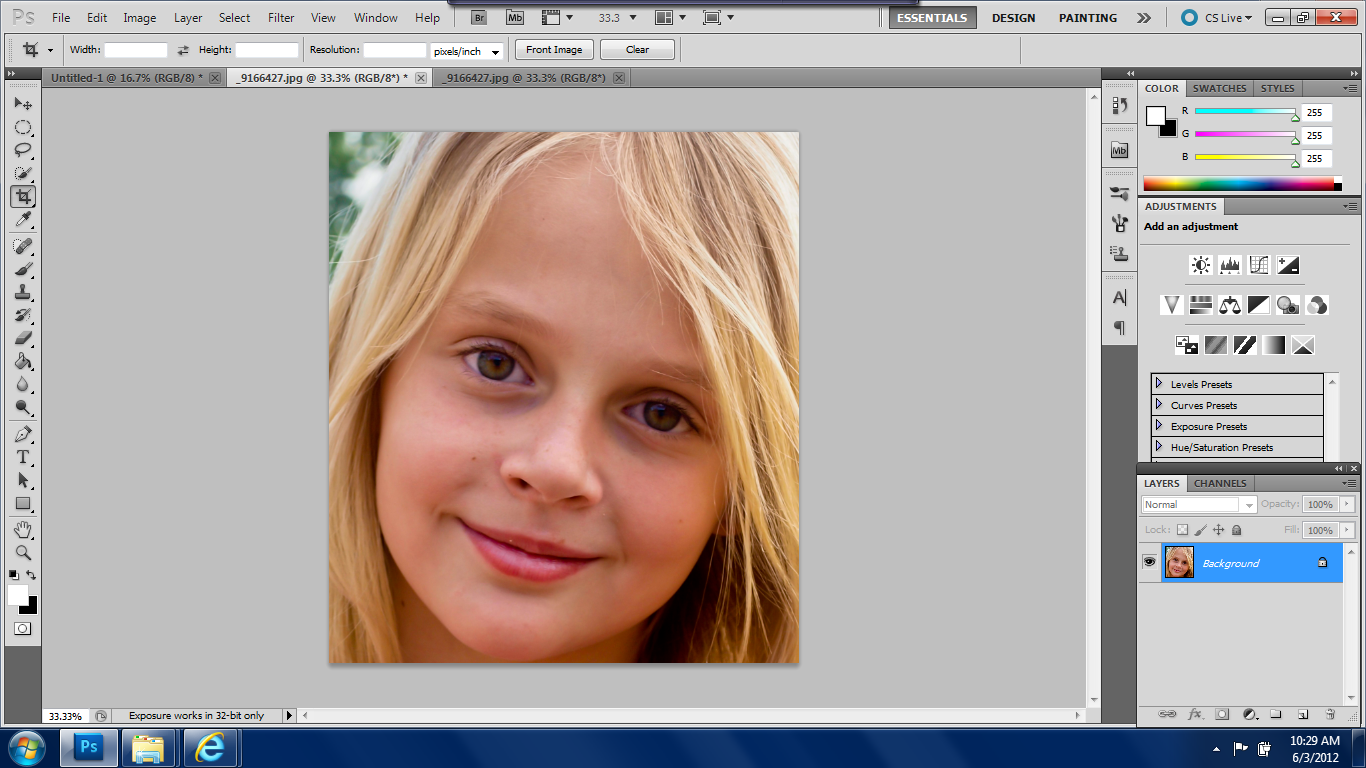The width and height of the screenshot is (1366, 768).
Task: Toggle lock image pixels
Action: [x=1201, y=530]
